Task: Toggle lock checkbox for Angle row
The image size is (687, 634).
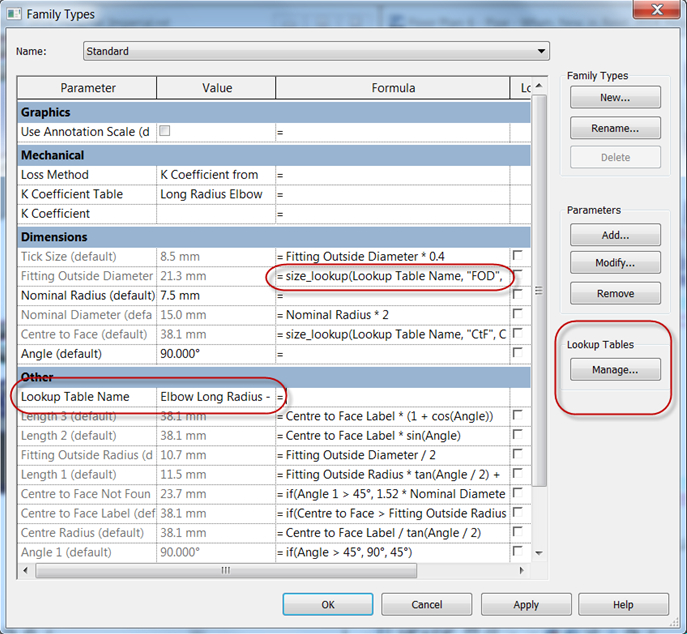Action: 517,354
